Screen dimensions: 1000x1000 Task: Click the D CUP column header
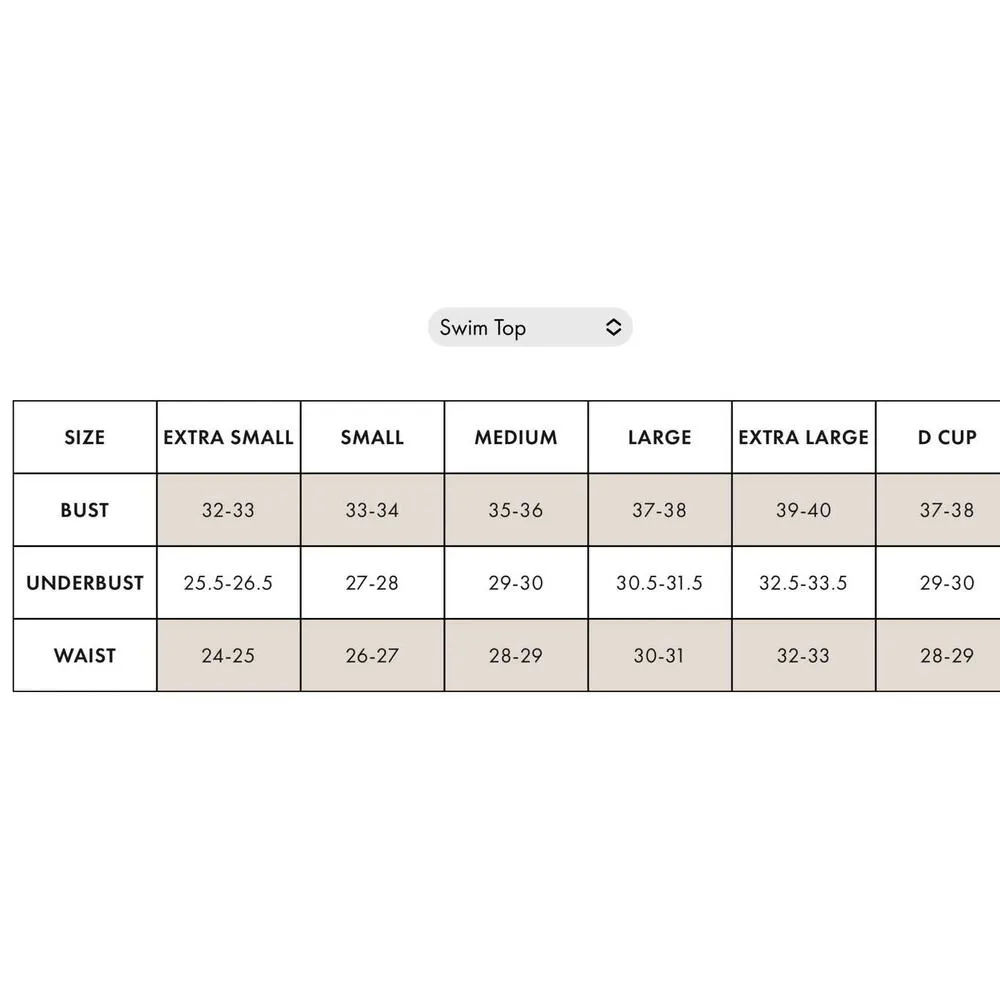946,437
